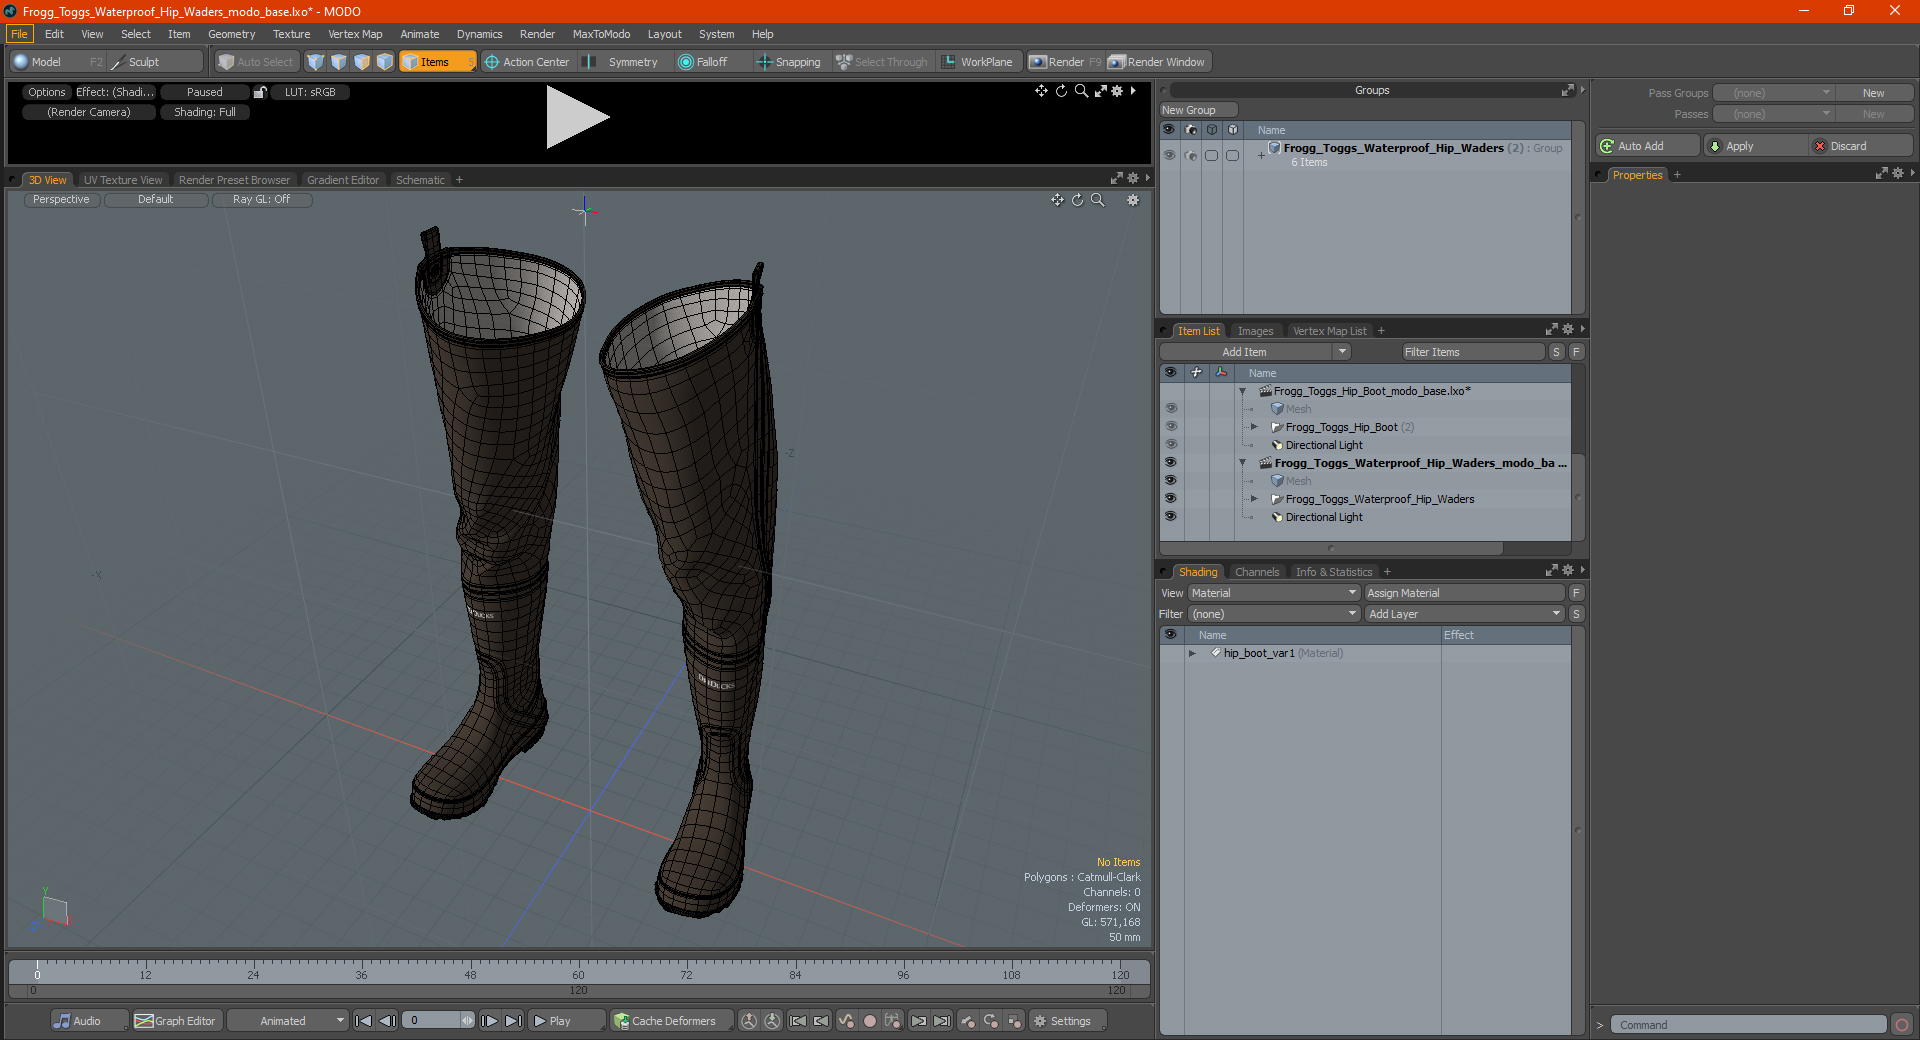Image resolution: width=1920 pixels, height=1040 pixels.
Task: Open Pass Groups (none) dropdown
Action: click(1773, 93)
